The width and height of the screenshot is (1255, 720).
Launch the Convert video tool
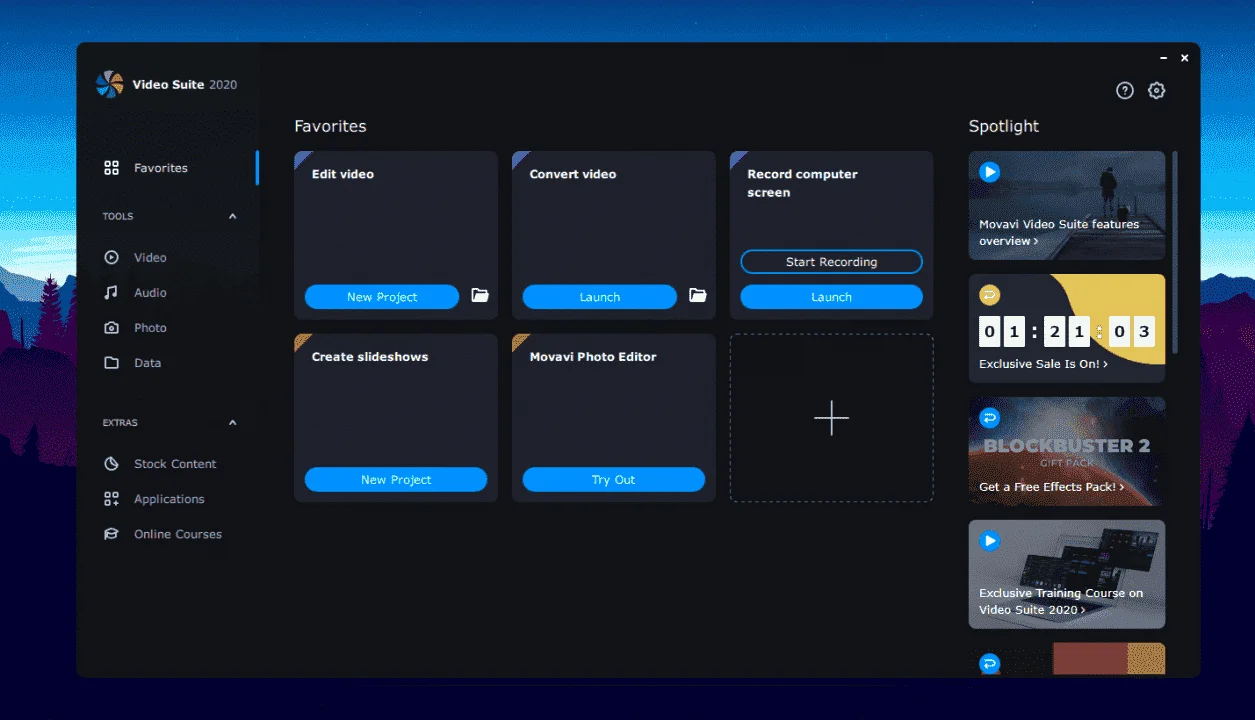point(600,297)
